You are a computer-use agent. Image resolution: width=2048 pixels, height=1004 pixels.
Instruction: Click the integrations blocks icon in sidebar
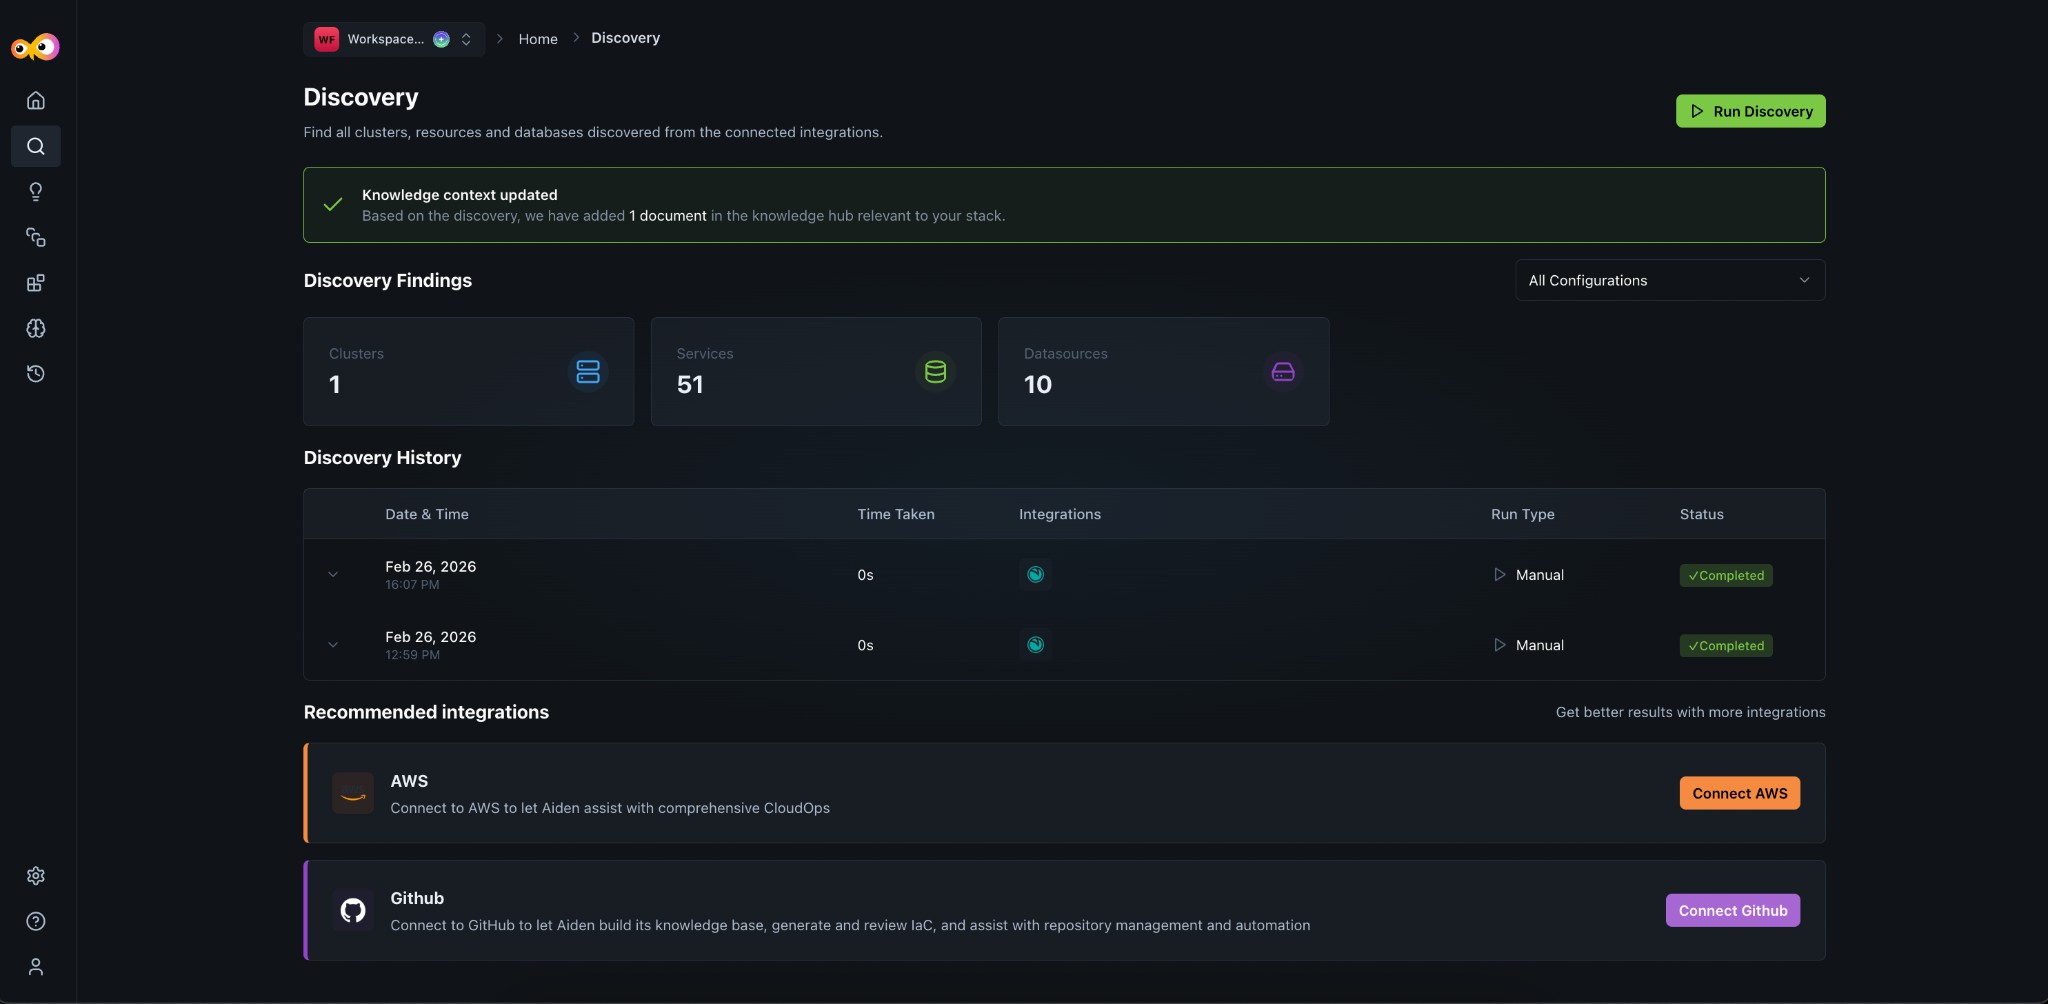36,283
